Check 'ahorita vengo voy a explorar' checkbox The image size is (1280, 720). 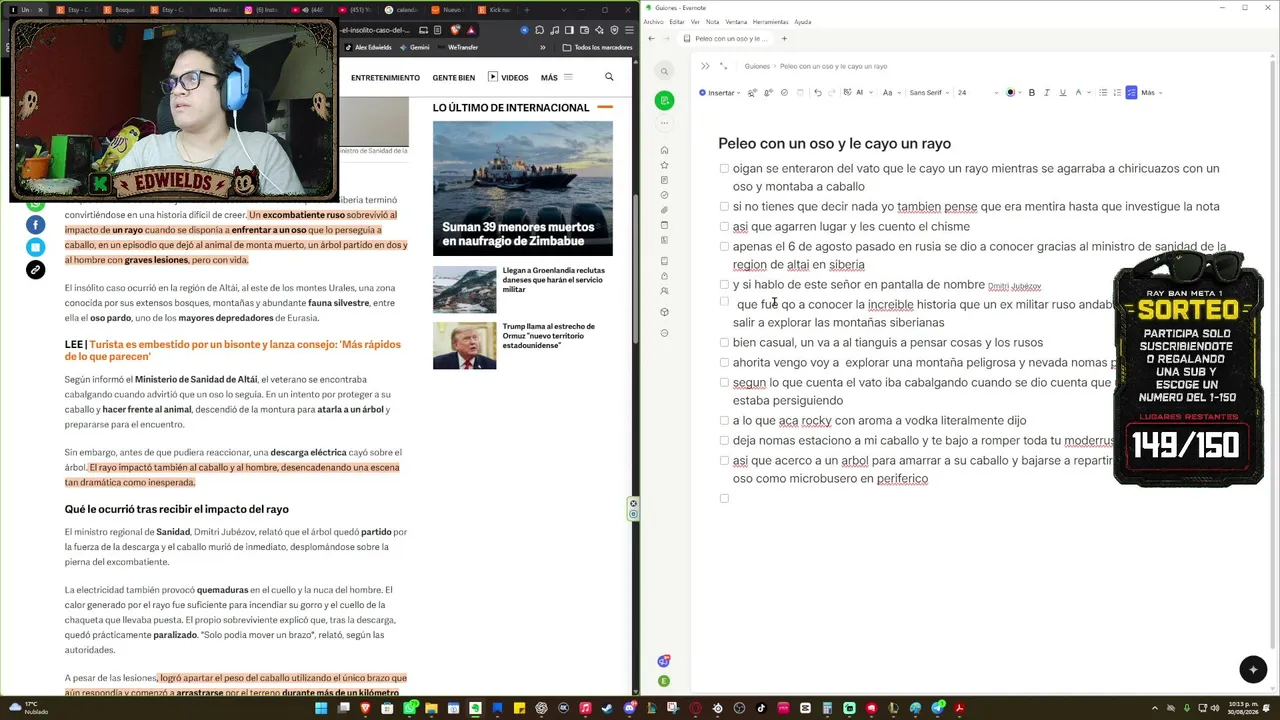pos(724,362)
